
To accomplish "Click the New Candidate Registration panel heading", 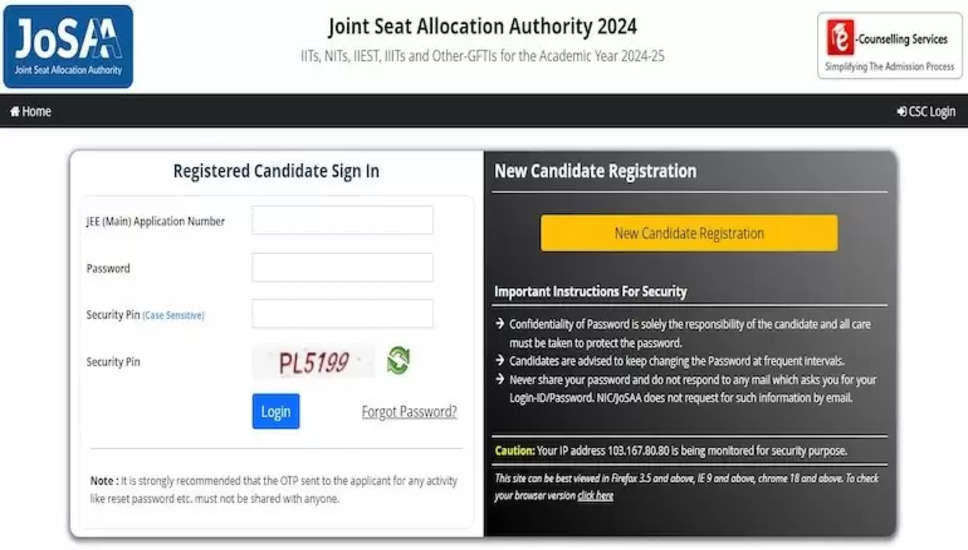I will tap(595, 171).
